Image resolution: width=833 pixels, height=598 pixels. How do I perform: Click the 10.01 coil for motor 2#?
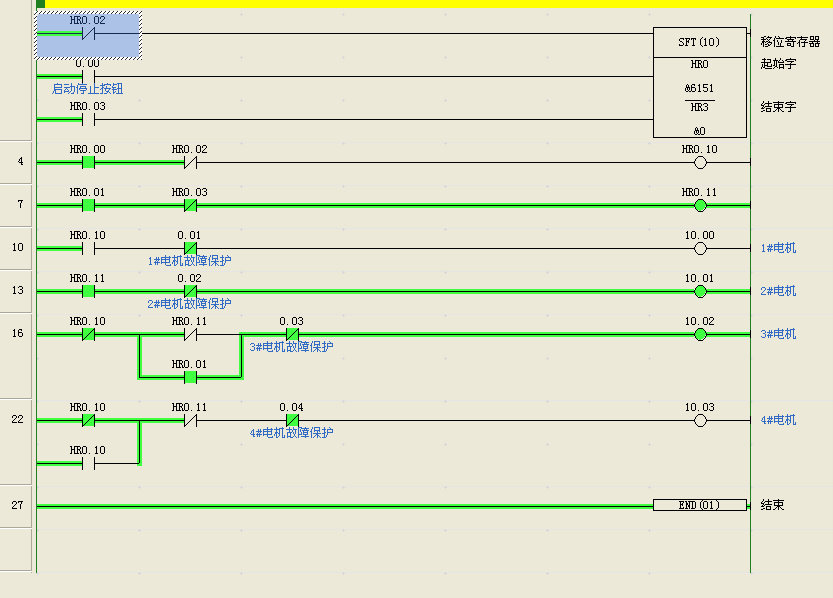tap(700, 292)
